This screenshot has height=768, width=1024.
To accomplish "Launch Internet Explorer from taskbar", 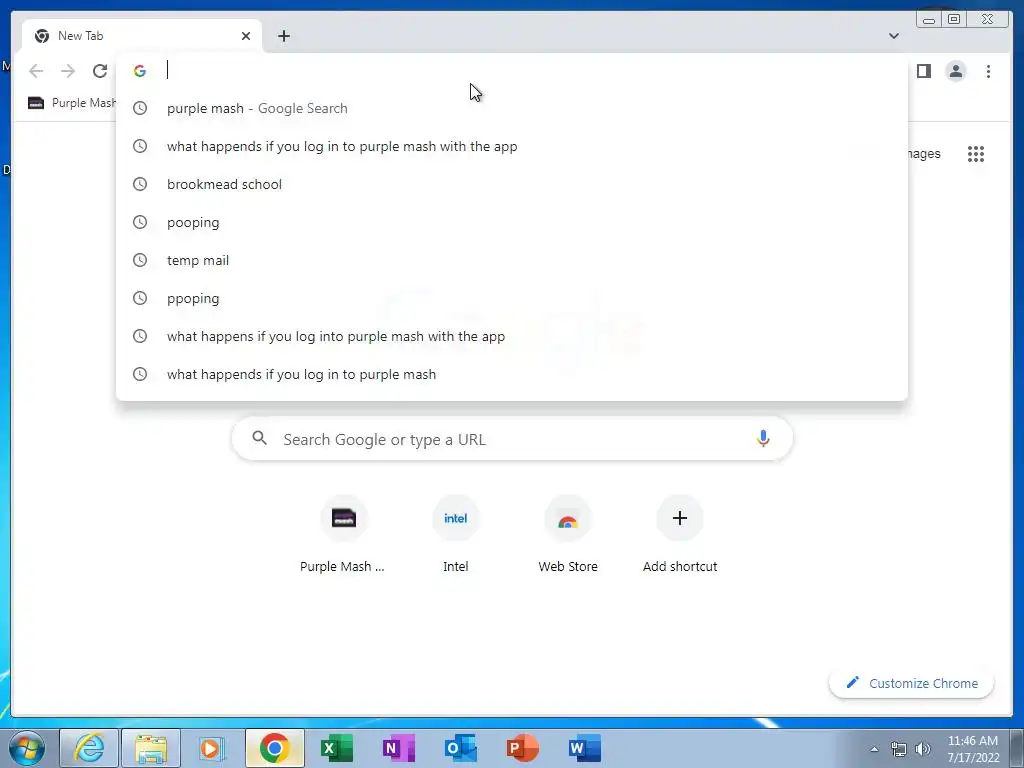I will (x=89, y=748).
